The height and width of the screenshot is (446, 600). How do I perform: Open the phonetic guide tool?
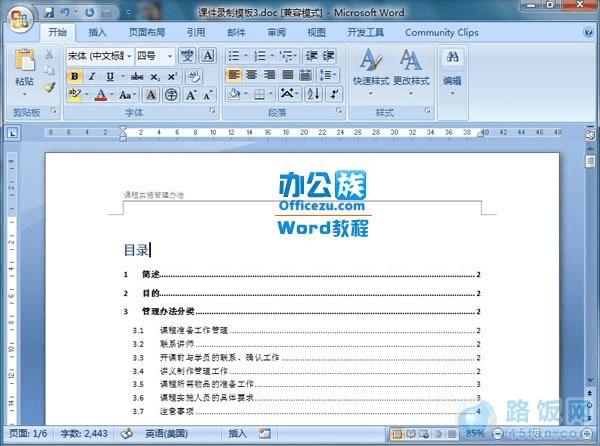pyautogui.click(x=187, y=56)
